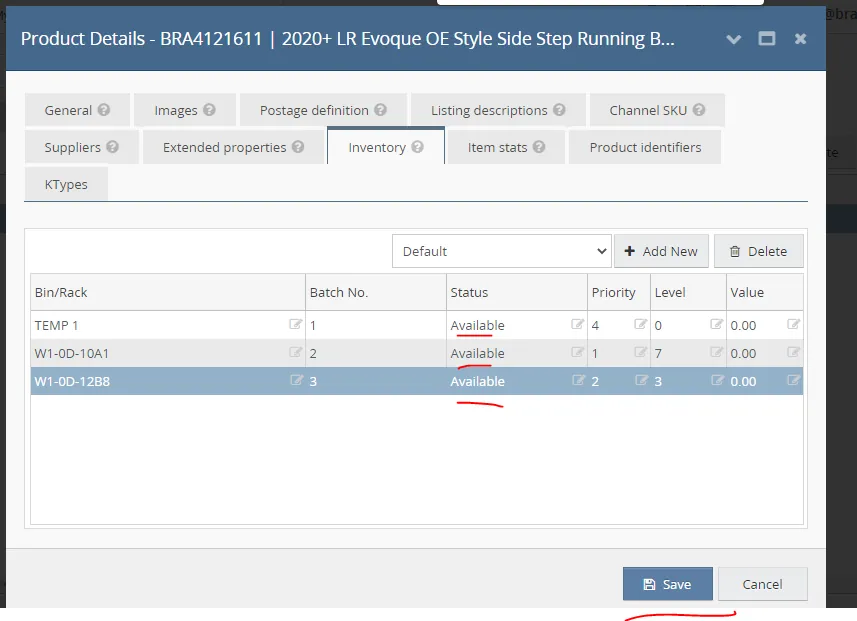Open the Default location dropdown
The image size is (857, 621).
click(502, 251)
